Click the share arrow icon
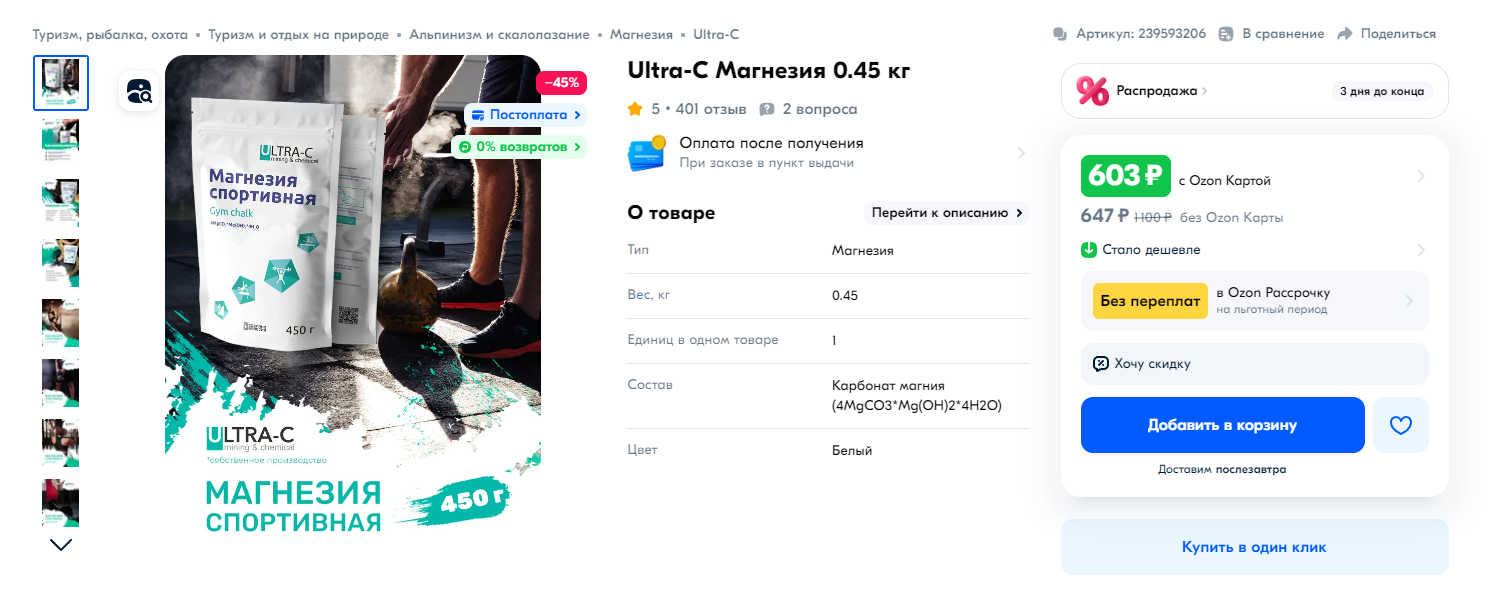1490x591 pixels. (x=1345, y=34)
